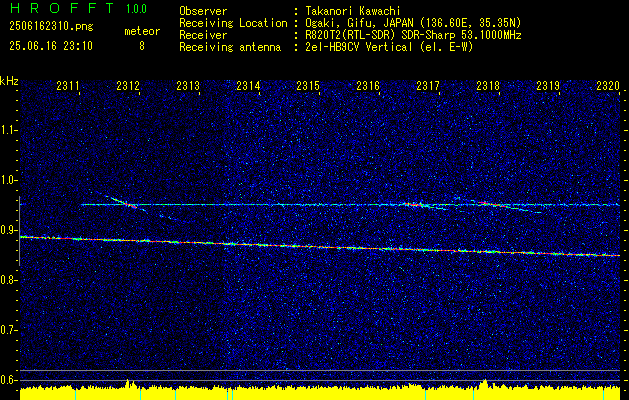
Task: Click the observer name Takanori Kawachi
Action: point(353,11)
